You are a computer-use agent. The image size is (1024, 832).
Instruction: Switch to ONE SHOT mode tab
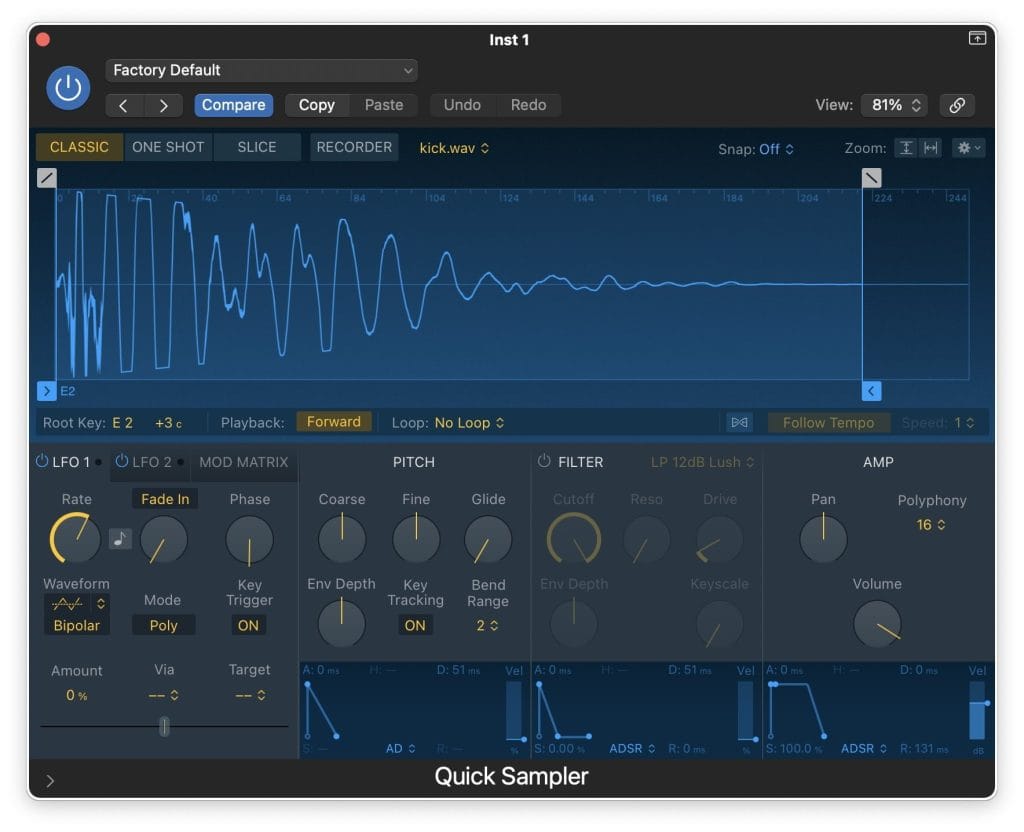[168, 147]
